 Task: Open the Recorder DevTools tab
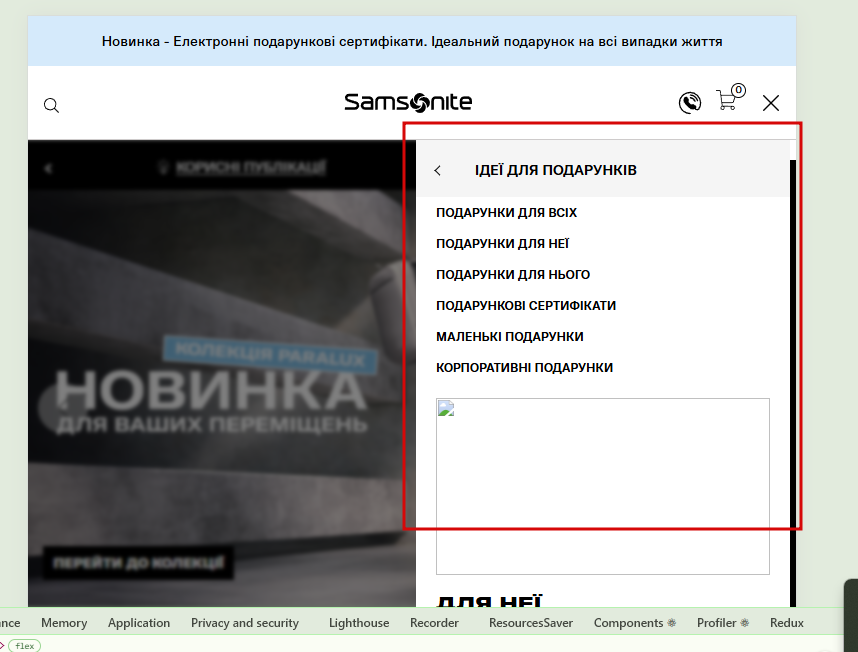point(434,622)
